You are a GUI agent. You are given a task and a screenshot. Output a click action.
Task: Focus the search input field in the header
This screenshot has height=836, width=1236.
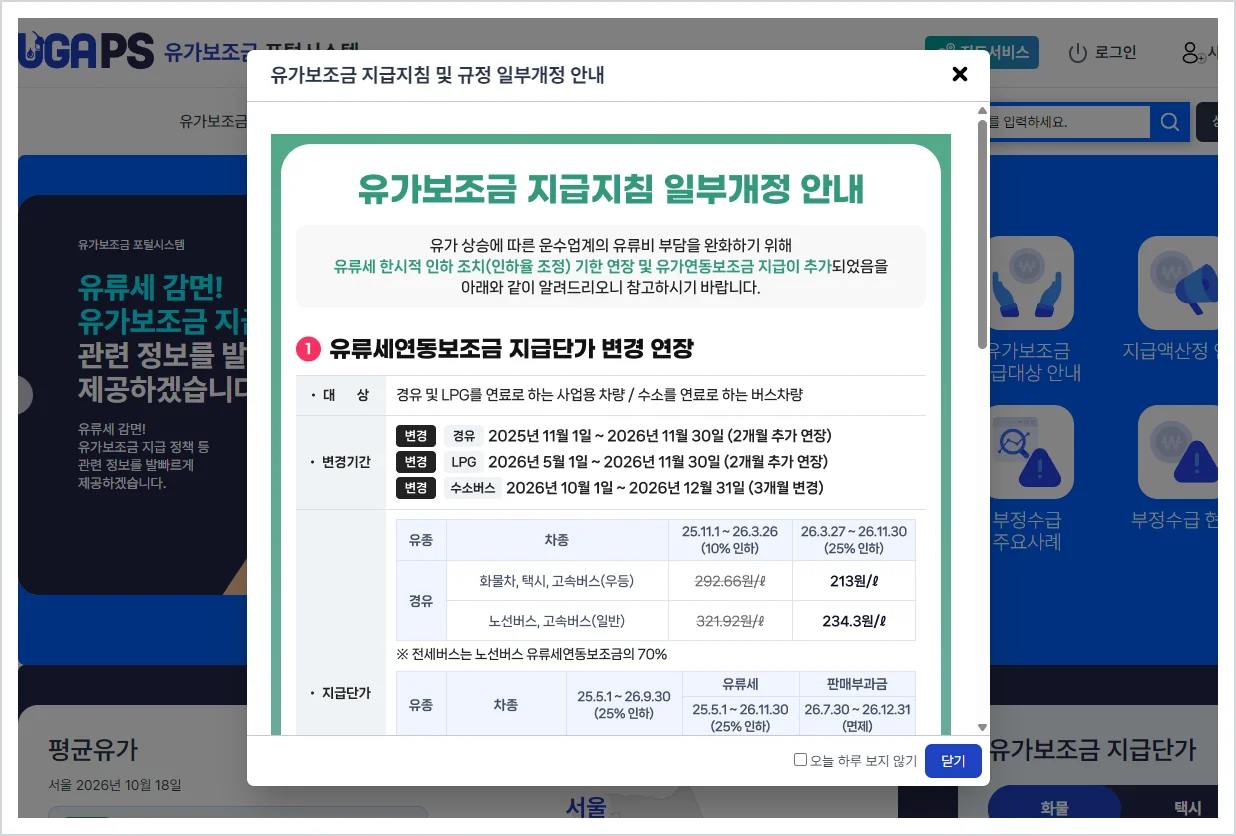tap(1069, 122)
